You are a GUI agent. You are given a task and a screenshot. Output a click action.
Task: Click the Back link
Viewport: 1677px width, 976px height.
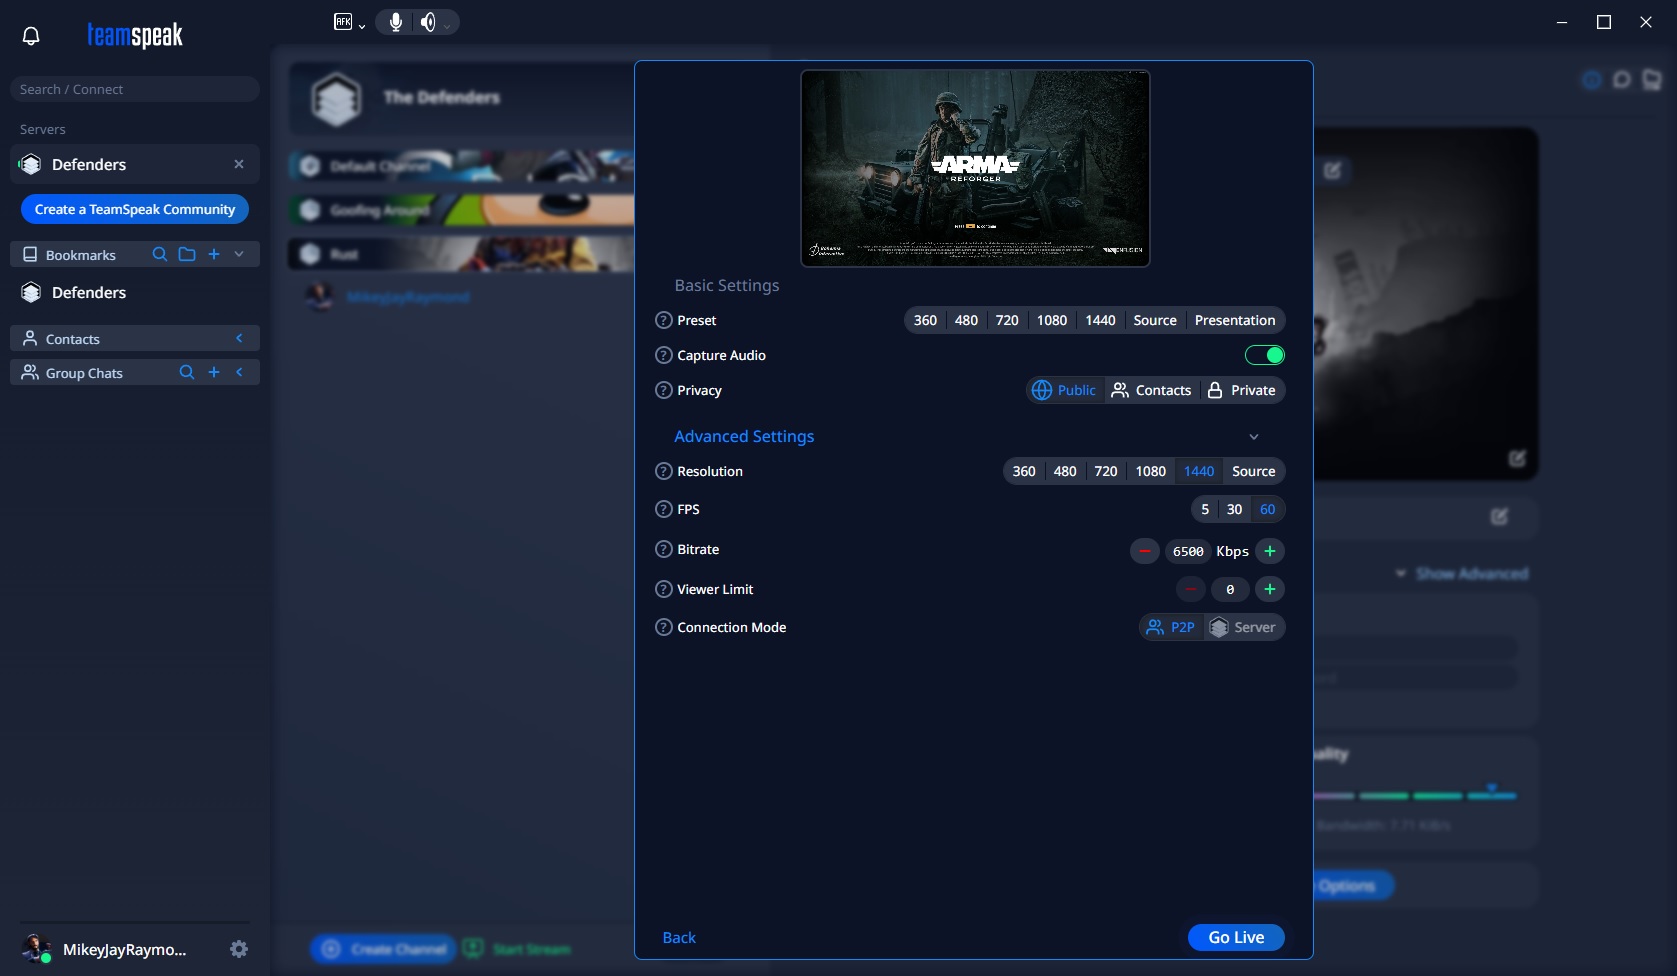pyautogui.click(x=679, y=937)
